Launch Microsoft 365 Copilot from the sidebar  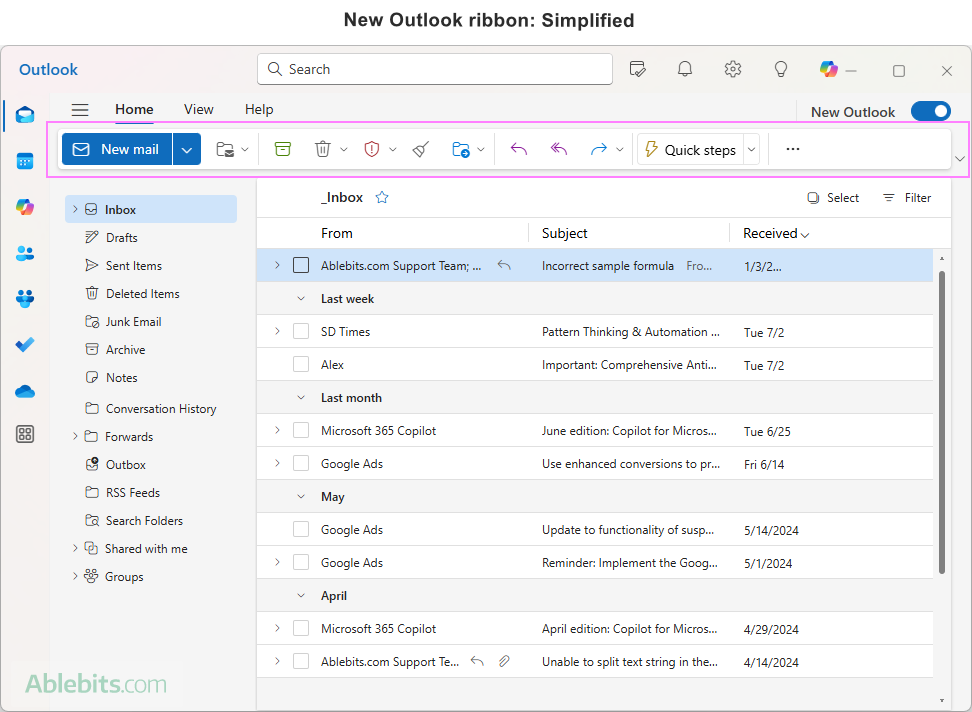[25, 207]
